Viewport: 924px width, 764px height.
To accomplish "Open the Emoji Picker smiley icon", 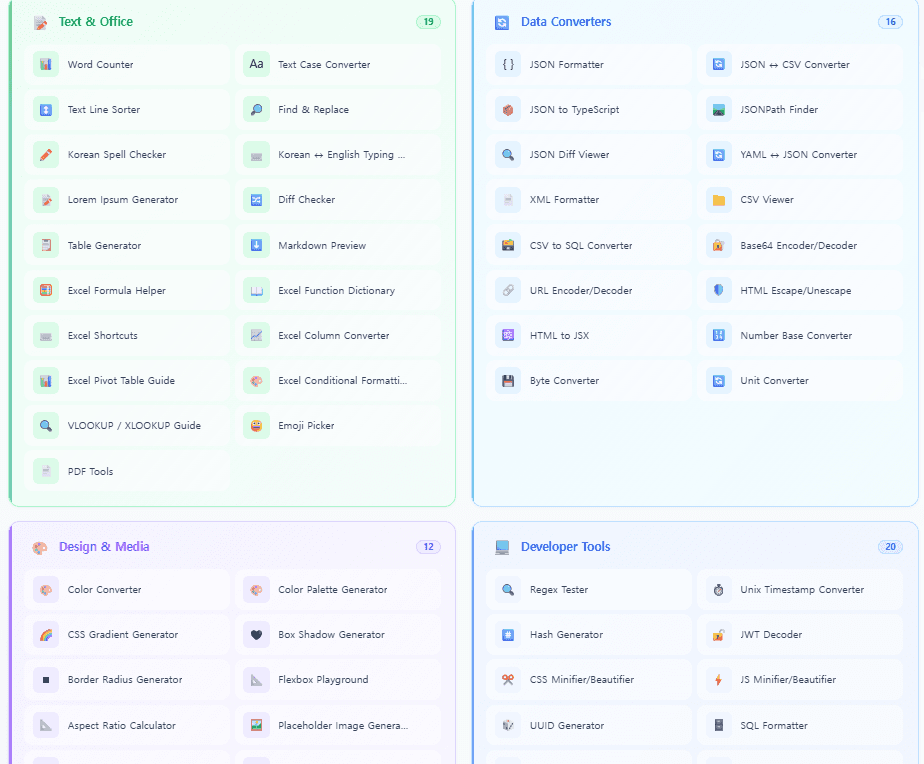I will (257, 425).
